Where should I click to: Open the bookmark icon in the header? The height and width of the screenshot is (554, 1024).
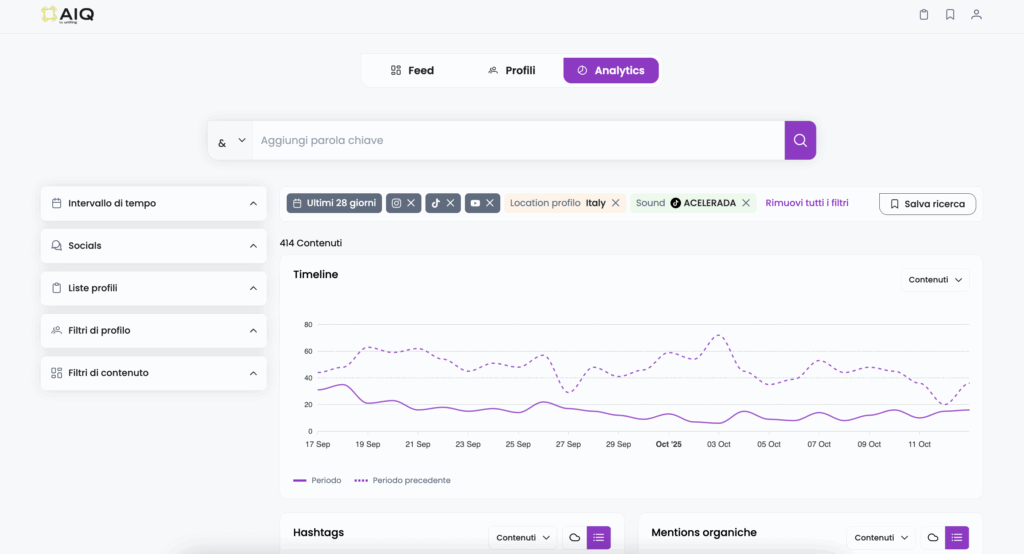(x=950, y=15)
